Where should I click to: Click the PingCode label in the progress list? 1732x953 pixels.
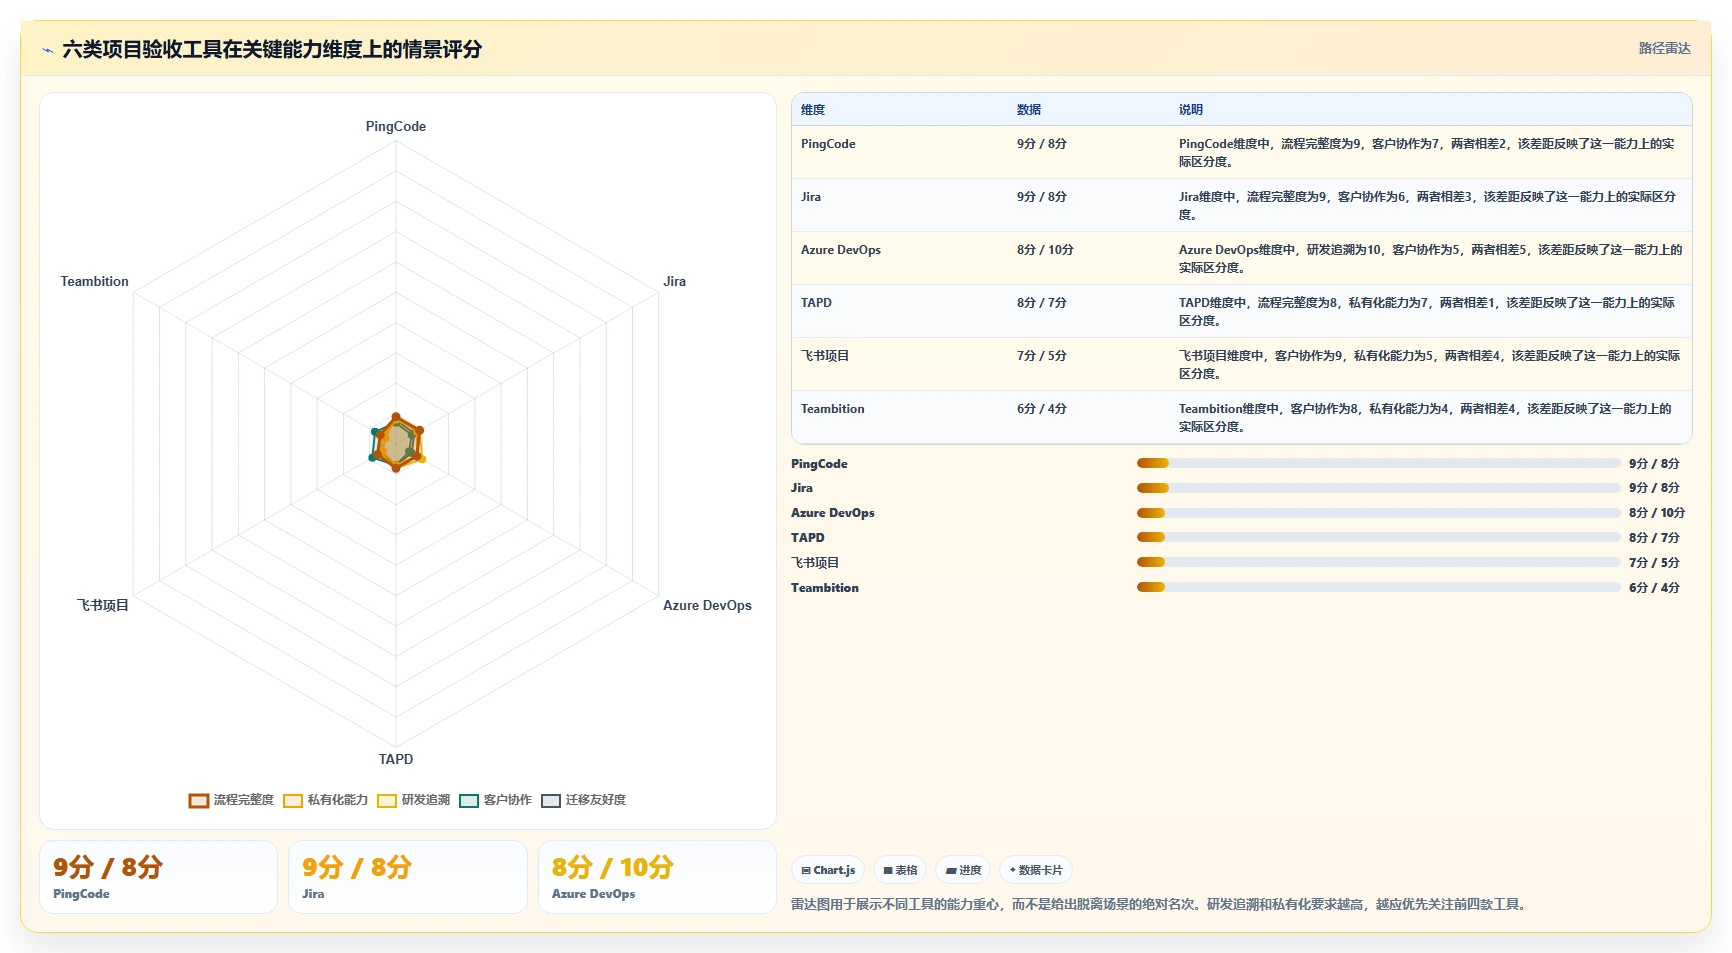click(x=819, y=464)
